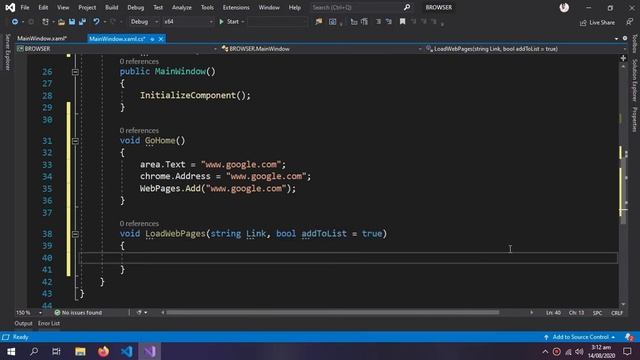Viewport: 640px width, 360px height.
Task: Click the New Project toolbar icon
Action: pyautogui.click(x=45, y=22)
